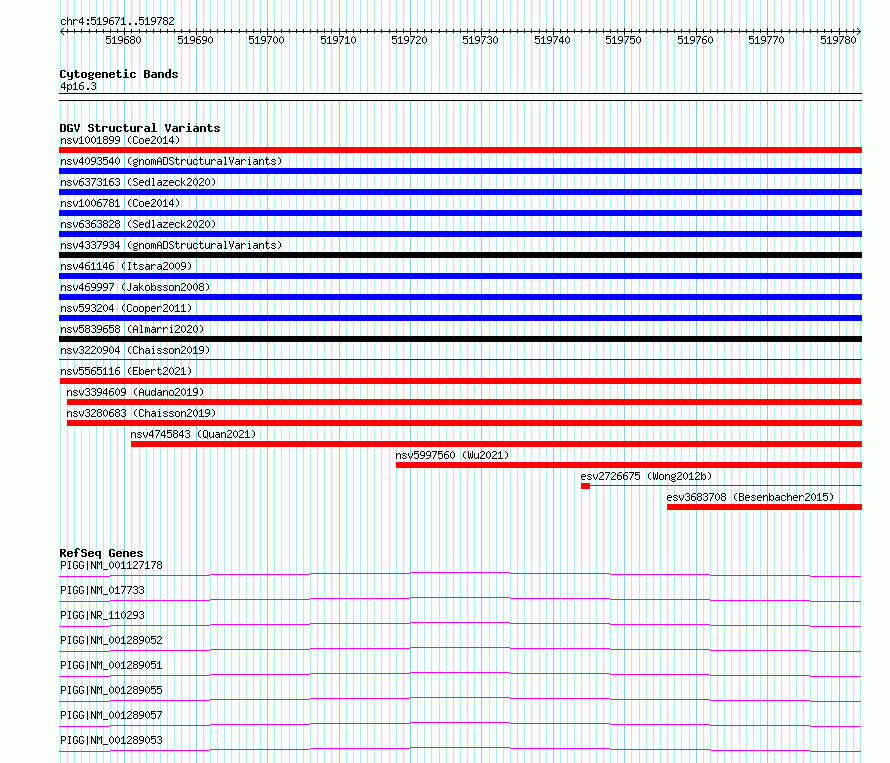Click the thin blue line under nsv3220904
Viewport: 890px width, 763px height.
click(x=460, y=359)
